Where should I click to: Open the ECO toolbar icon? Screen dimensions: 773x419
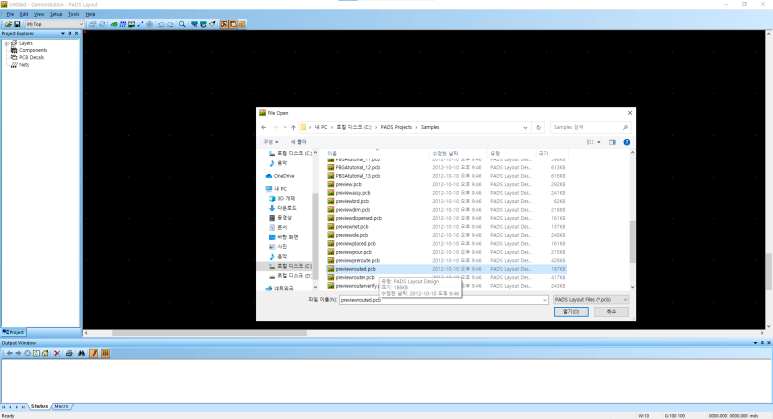(141, 24)
